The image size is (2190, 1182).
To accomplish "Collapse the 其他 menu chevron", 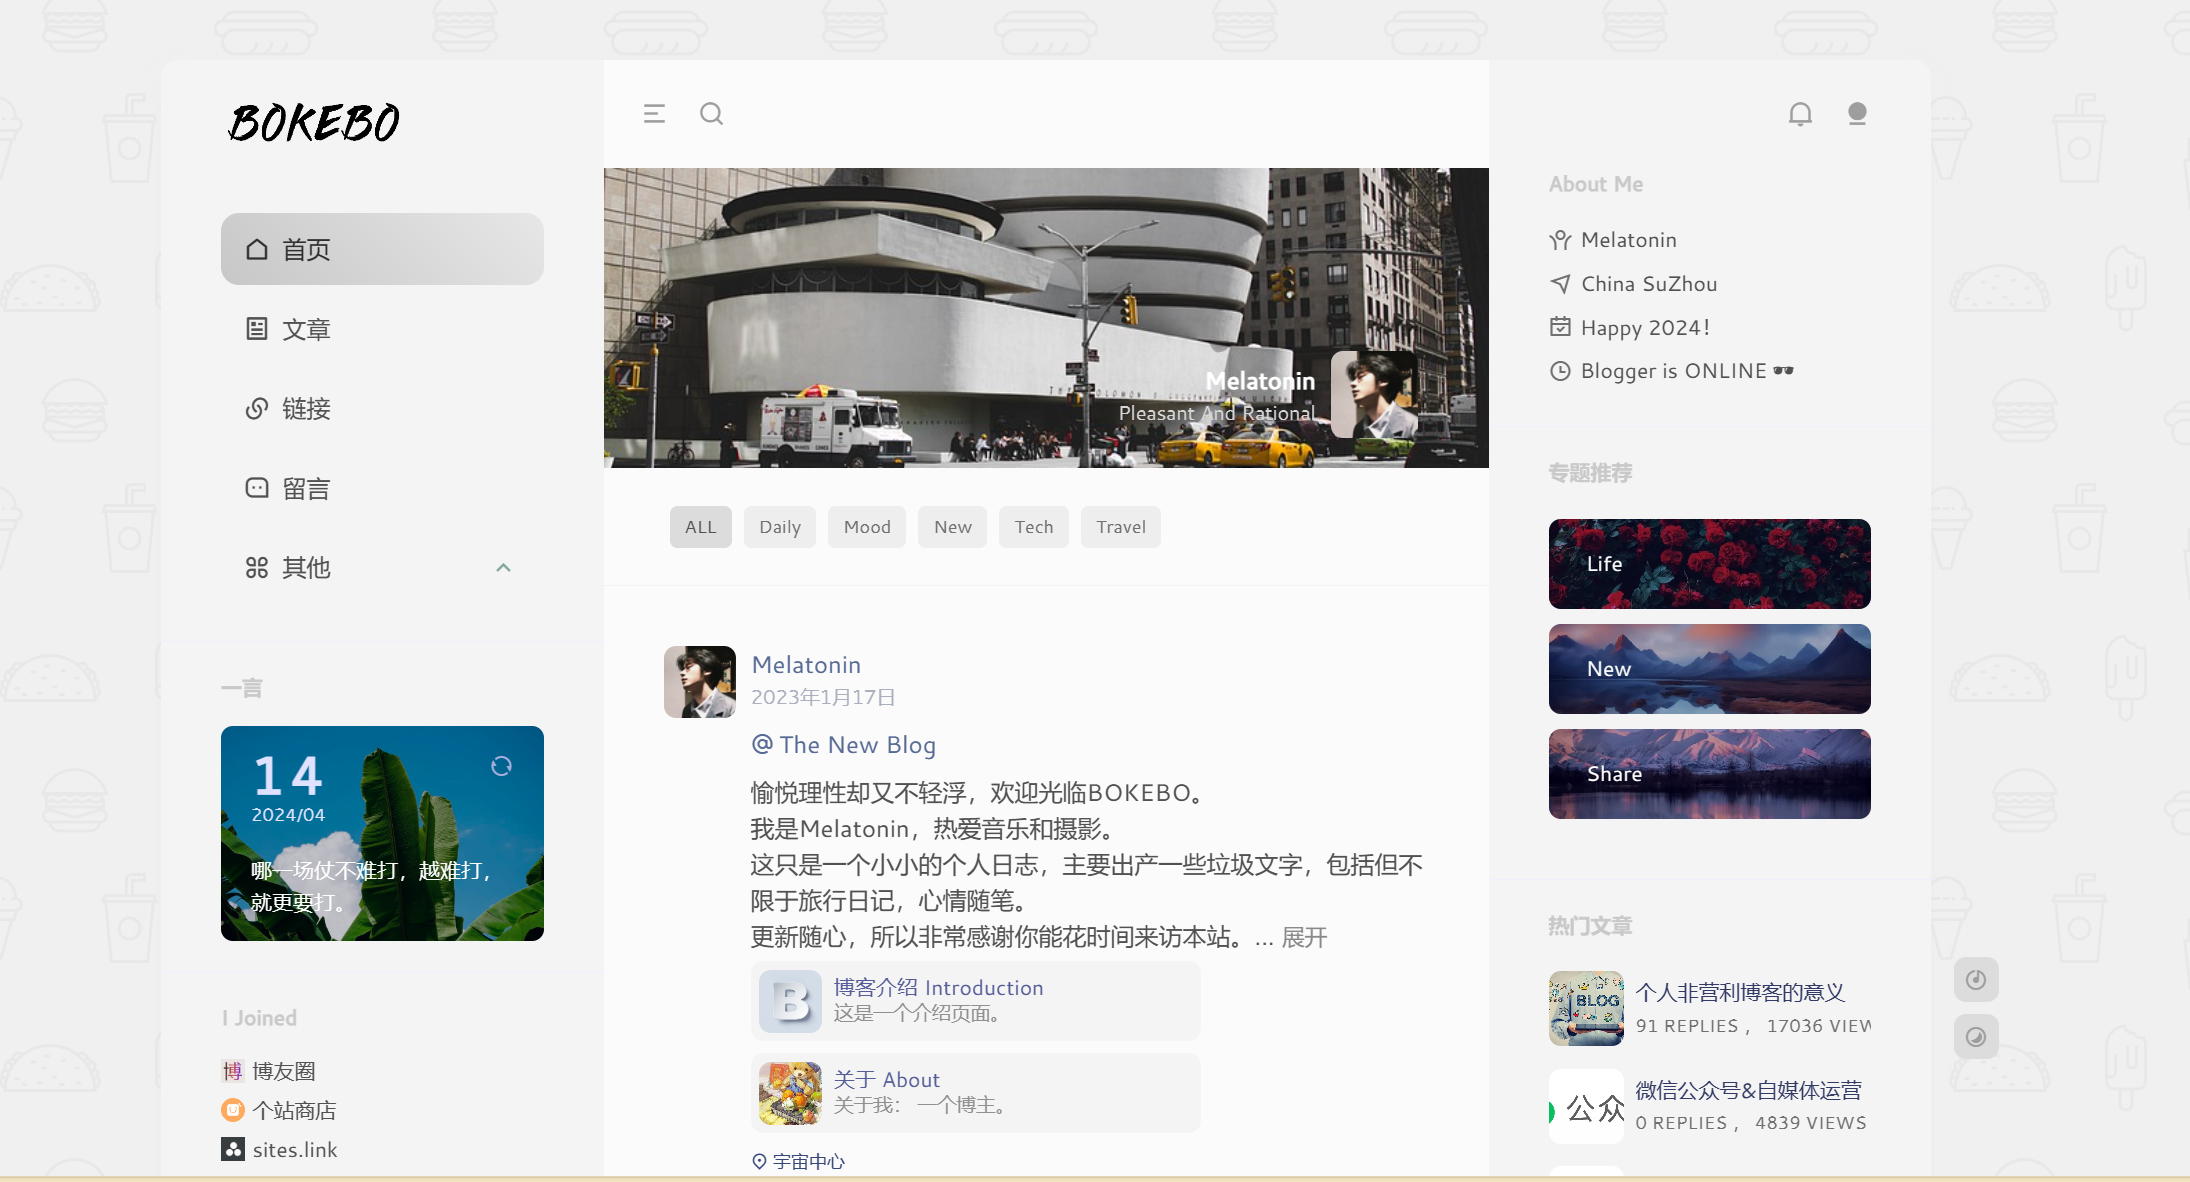I will tap(503, 568).
